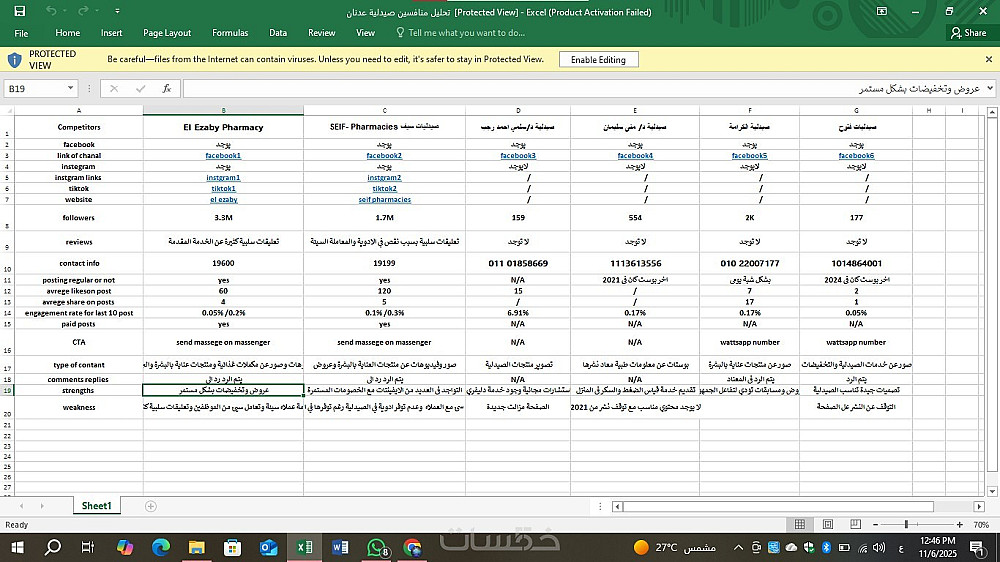Open the File menu
Image resolution: width=1000 pixels, height=562 pixels.
[21, 33]
